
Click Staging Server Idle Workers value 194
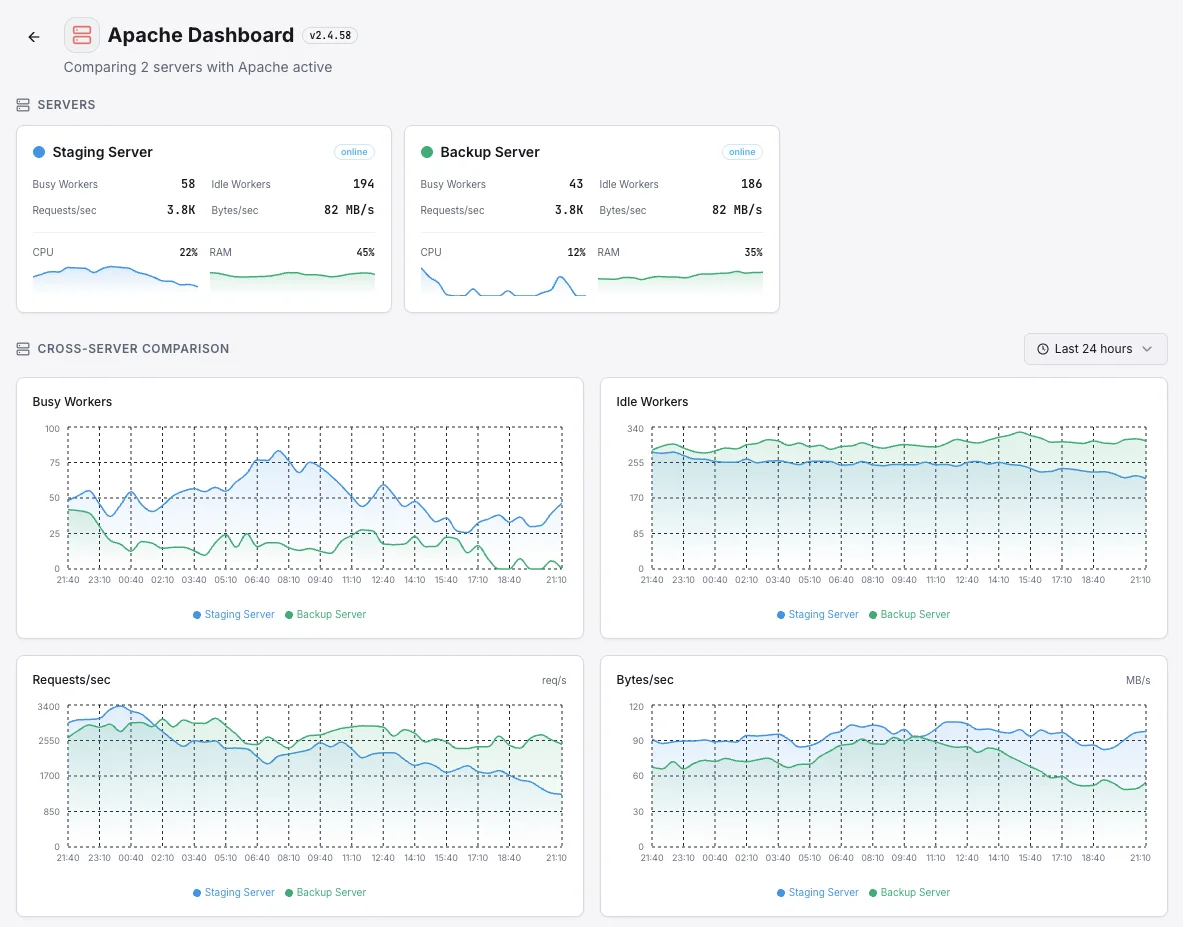point(364,184)
